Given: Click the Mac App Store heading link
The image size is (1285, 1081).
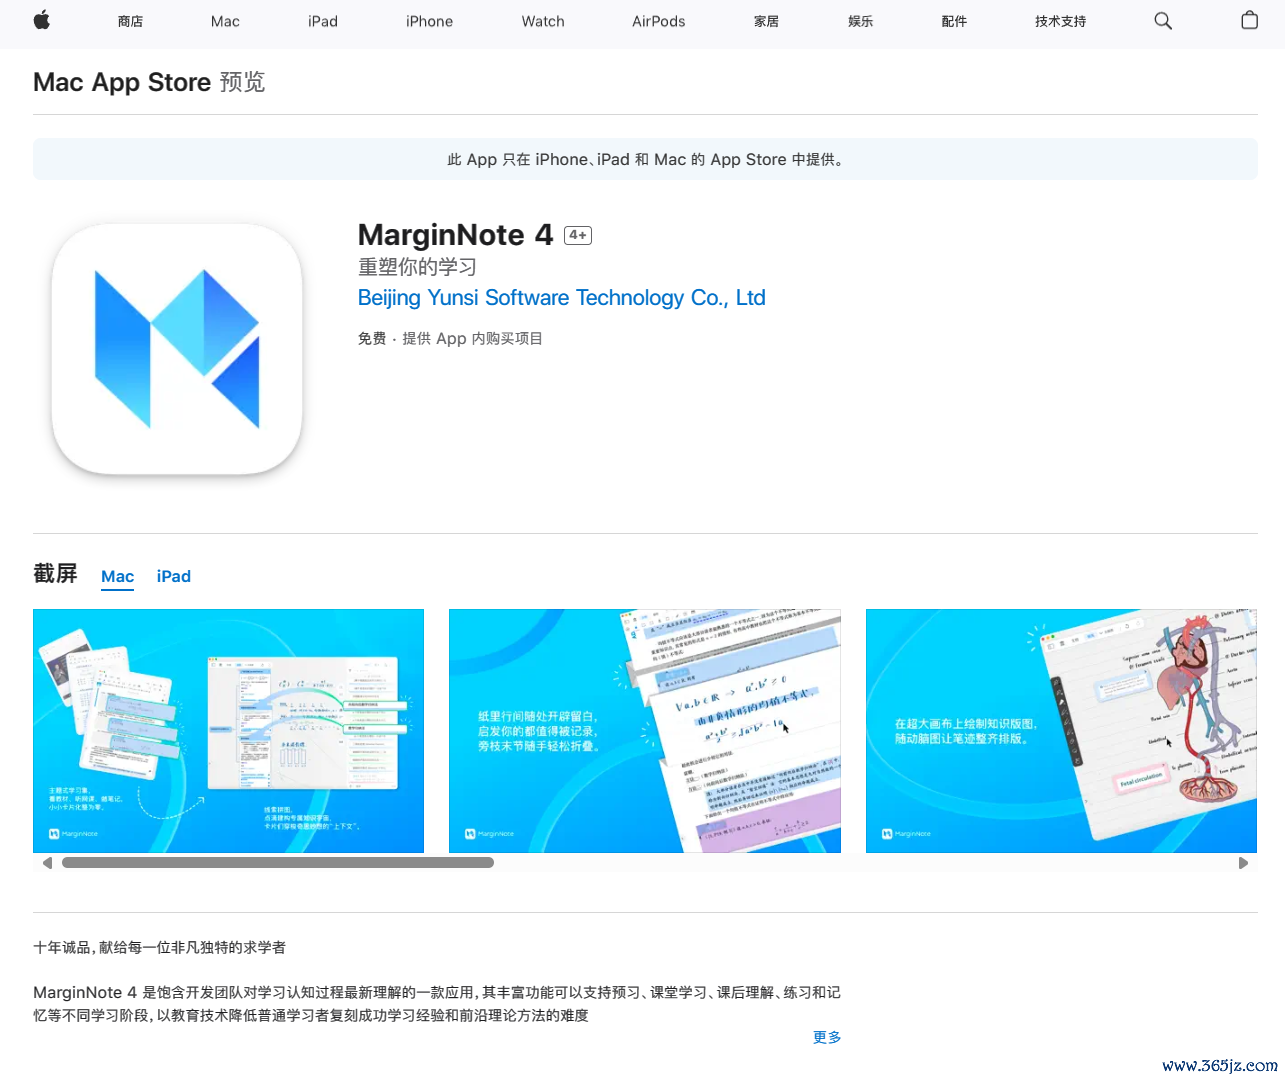Looking at the screenshot, I should tap(122, 82).
